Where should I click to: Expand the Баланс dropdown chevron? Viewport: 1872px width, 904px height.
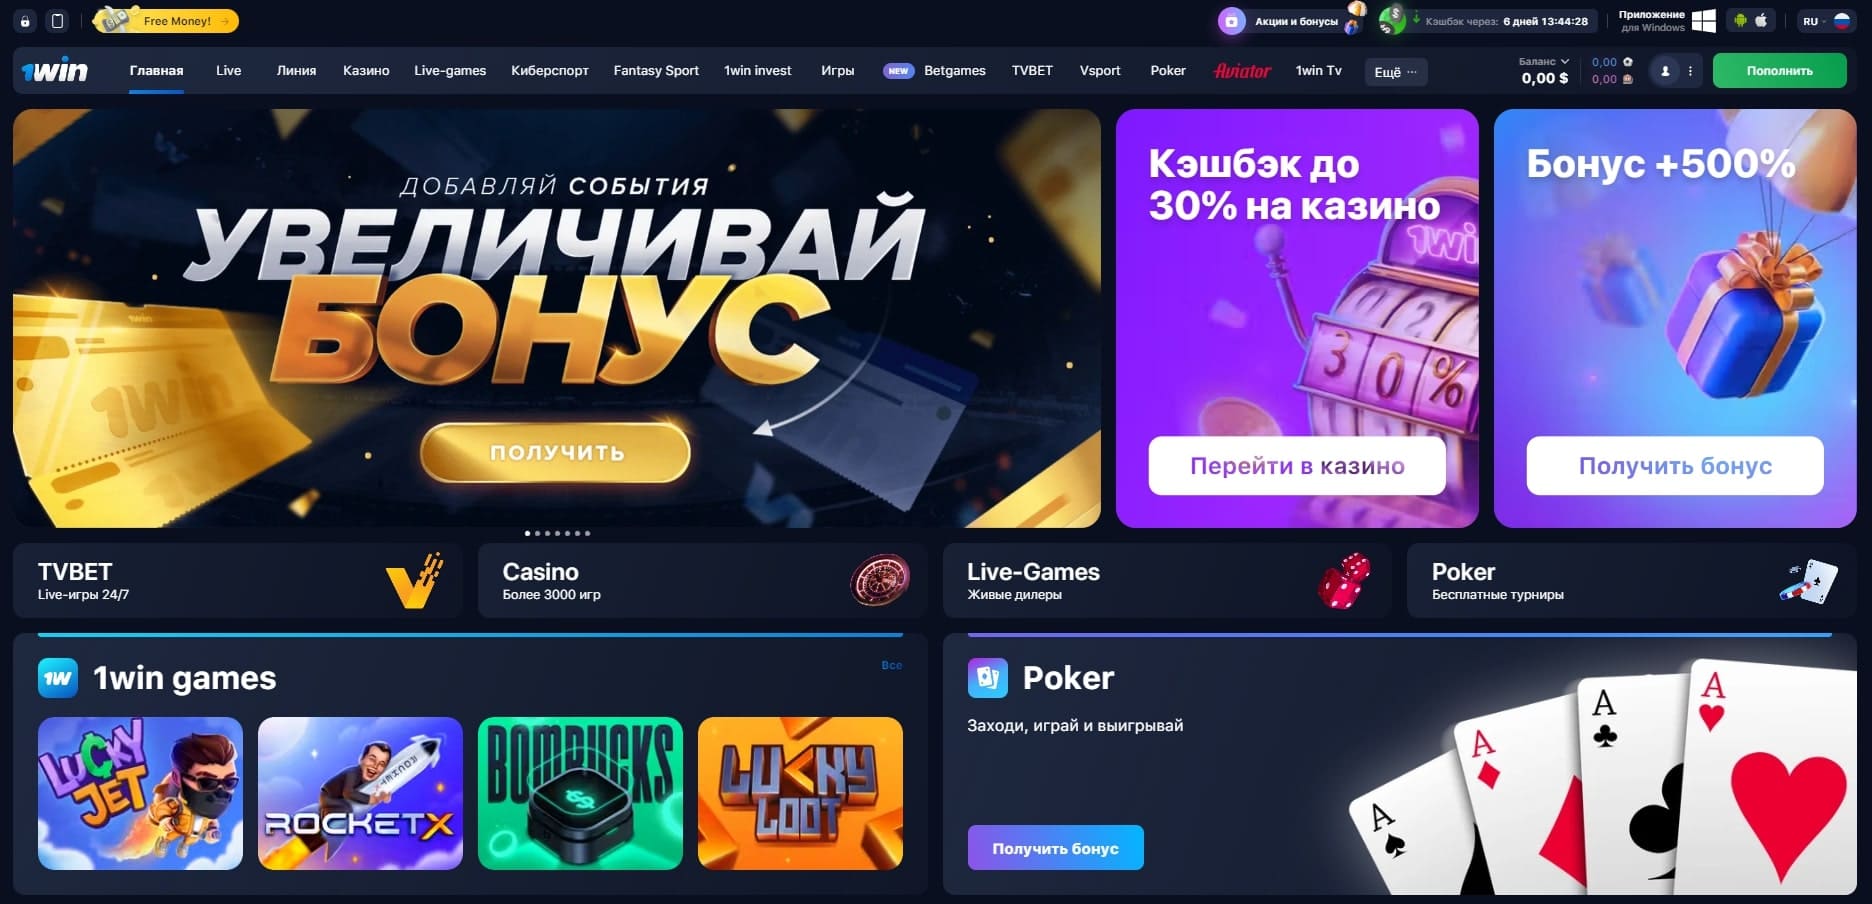pyautogui.click(x=1565, y=61)
